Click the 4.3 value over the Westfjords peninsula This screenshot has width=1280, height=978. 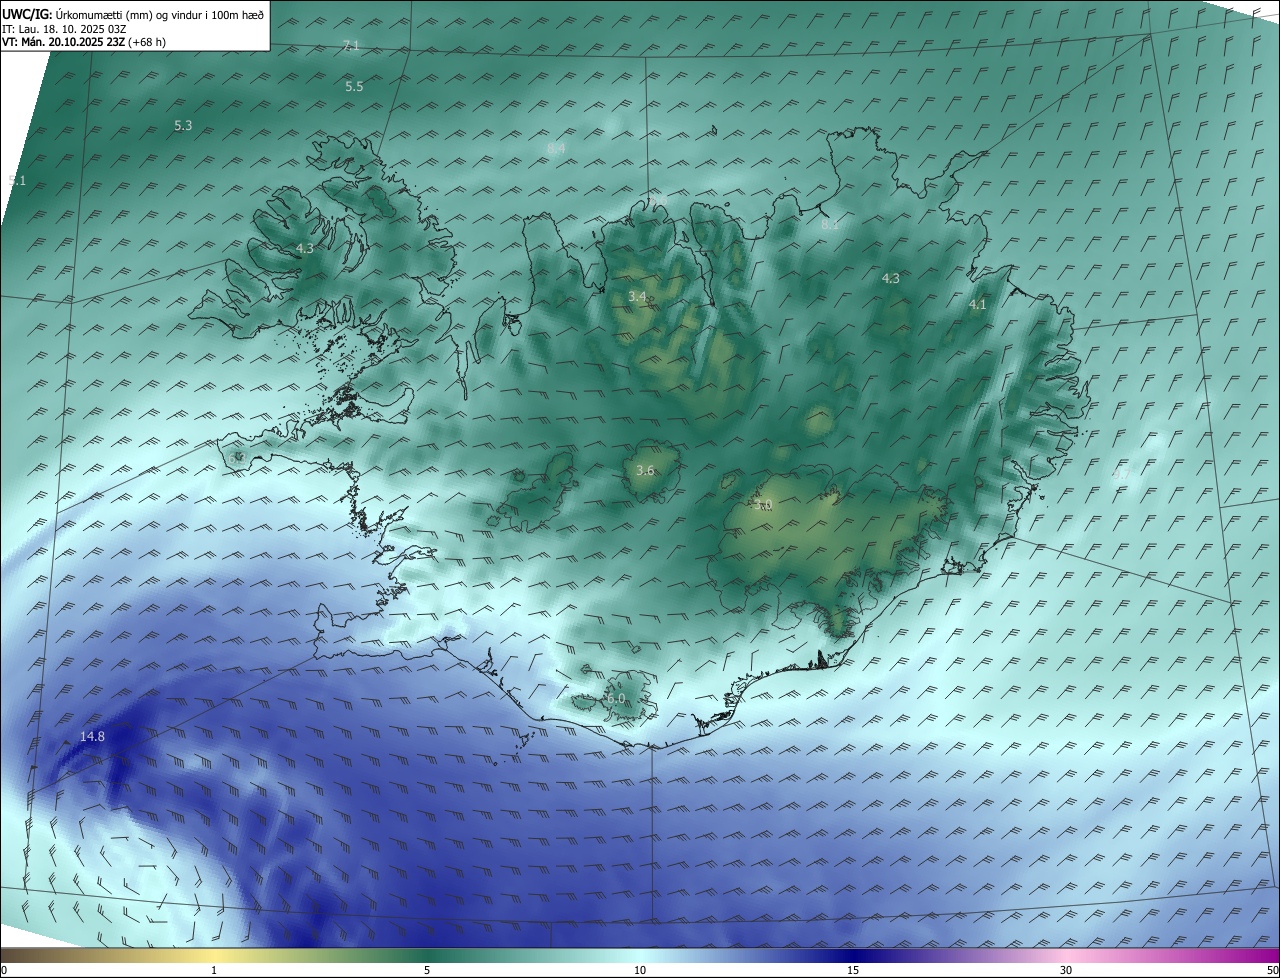304,249
